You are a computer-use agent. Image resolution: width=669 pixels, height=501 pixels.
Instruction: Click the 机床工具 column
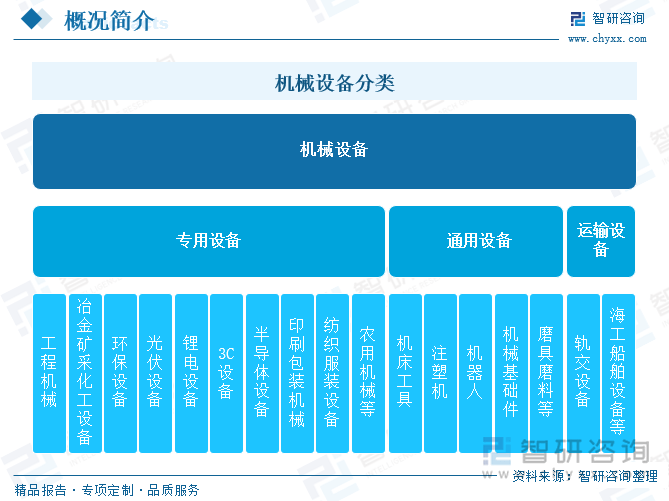tap(404, 372)
